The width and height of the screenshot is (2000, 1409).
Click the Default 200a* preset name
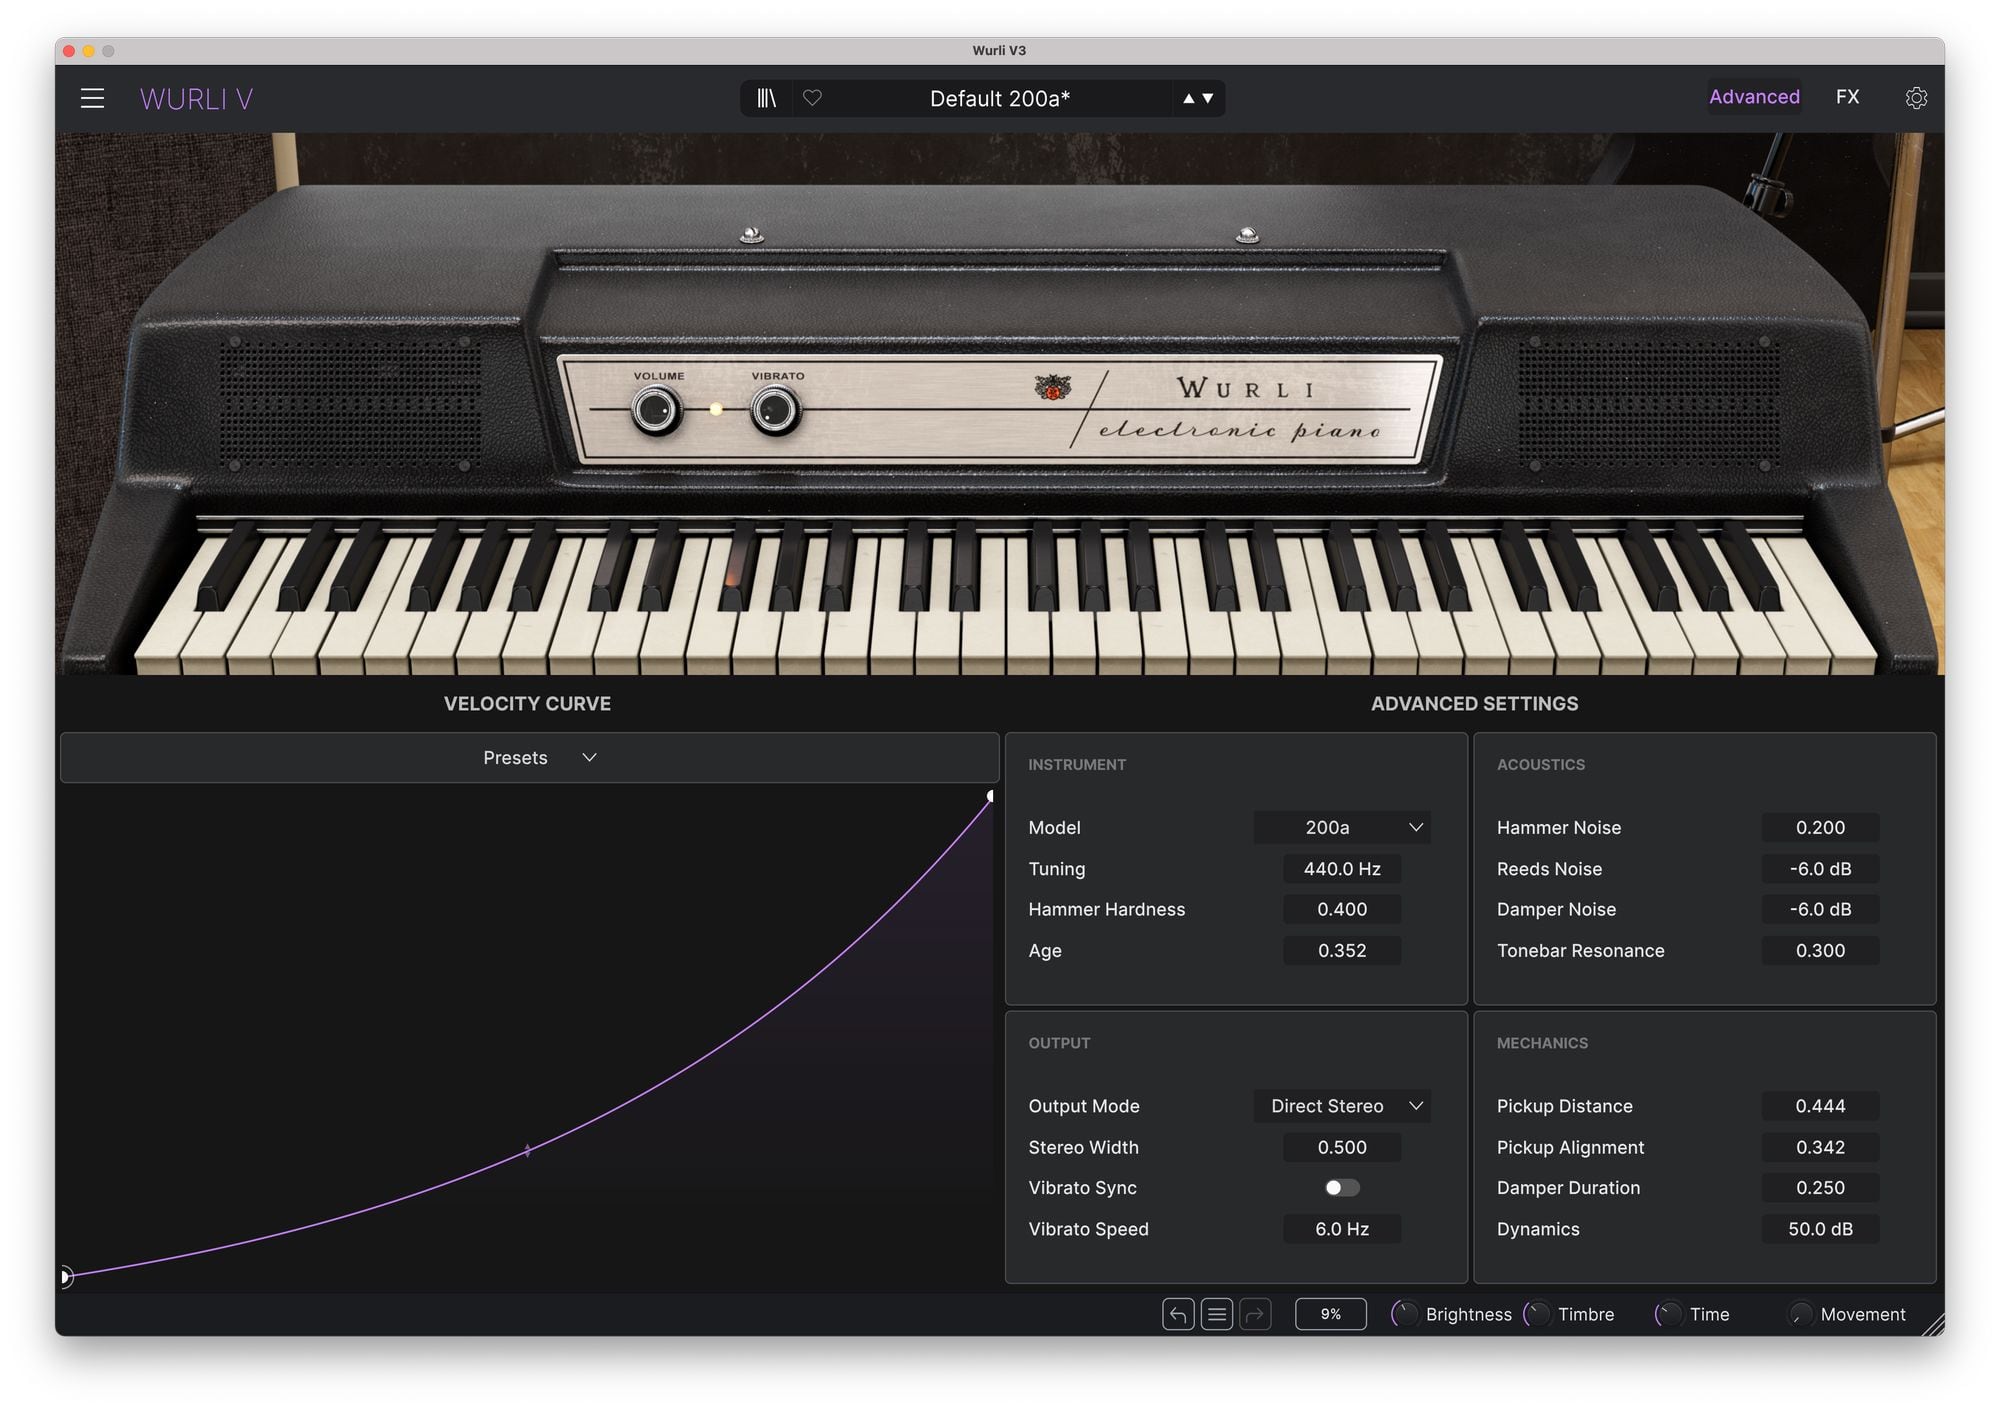point(1000,98)
